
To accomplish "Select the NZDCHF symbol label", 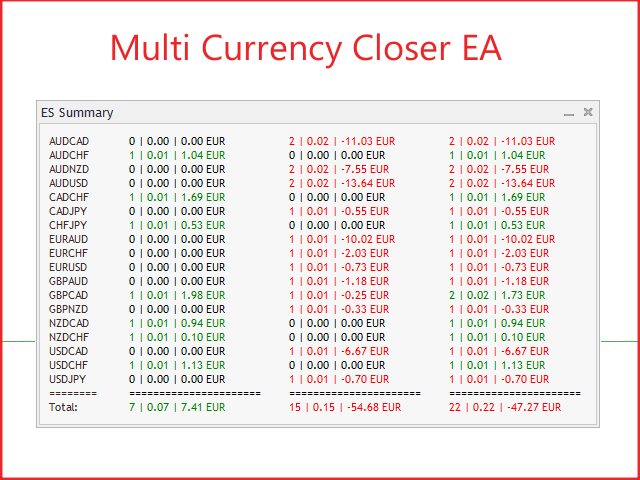I will (x=69, y=337).
